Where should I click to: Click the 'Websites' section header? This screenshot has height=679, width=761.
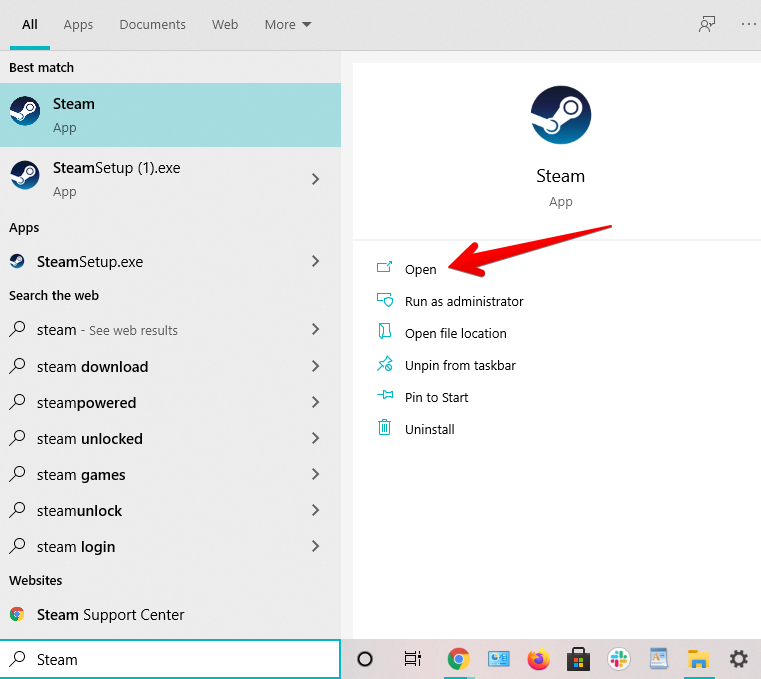pos(35,580)
